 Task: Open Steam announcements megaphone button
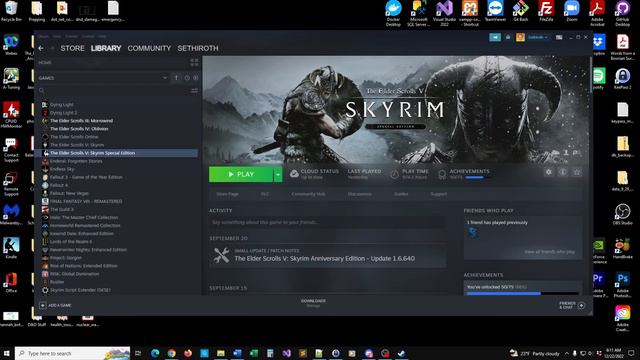[495, 37]
